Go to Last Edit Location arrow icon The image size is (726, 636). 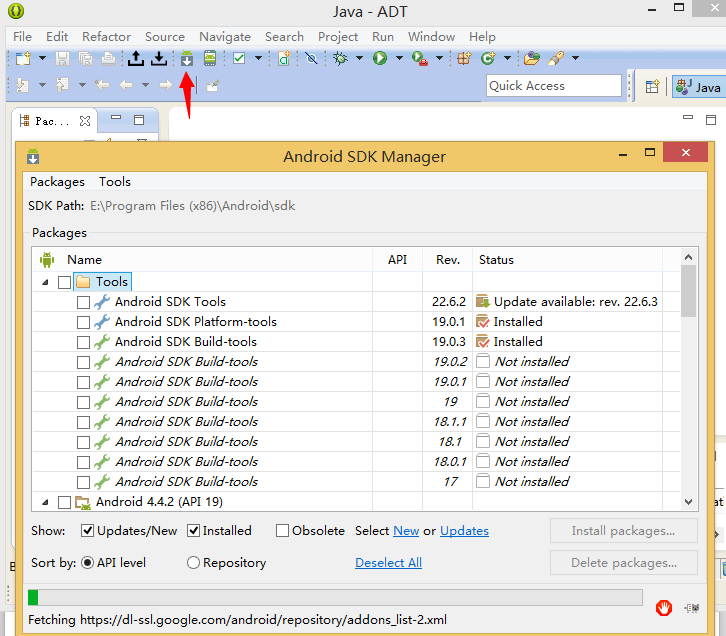click(102, 85)
